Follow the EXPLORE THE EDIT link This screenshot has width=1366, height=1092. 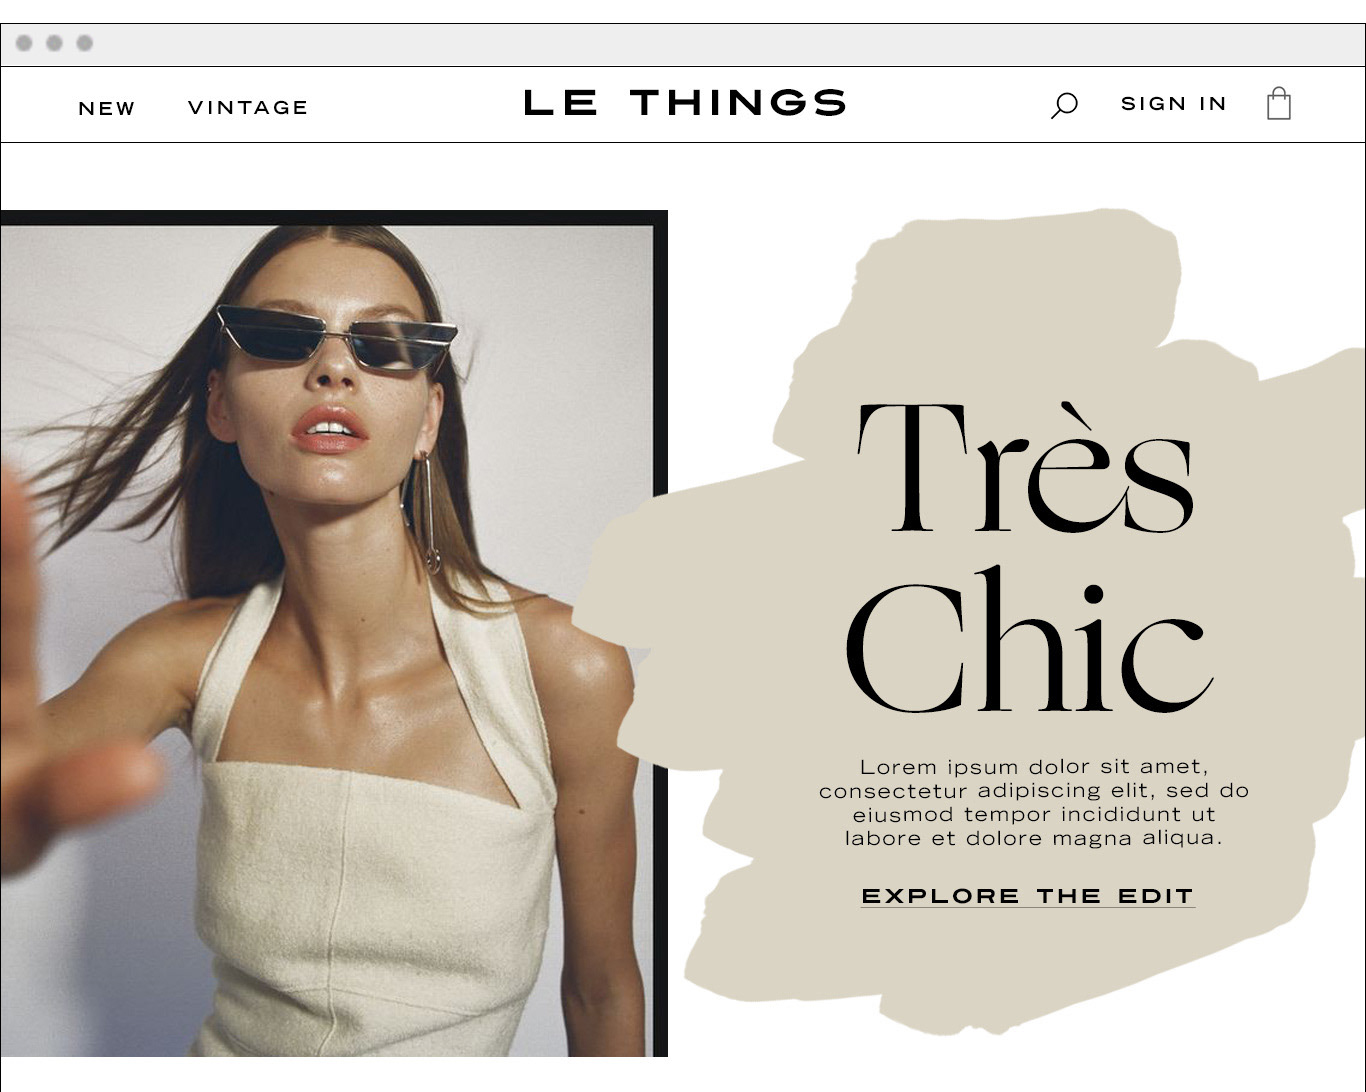pyautogui.click(x=1028, y=896)
